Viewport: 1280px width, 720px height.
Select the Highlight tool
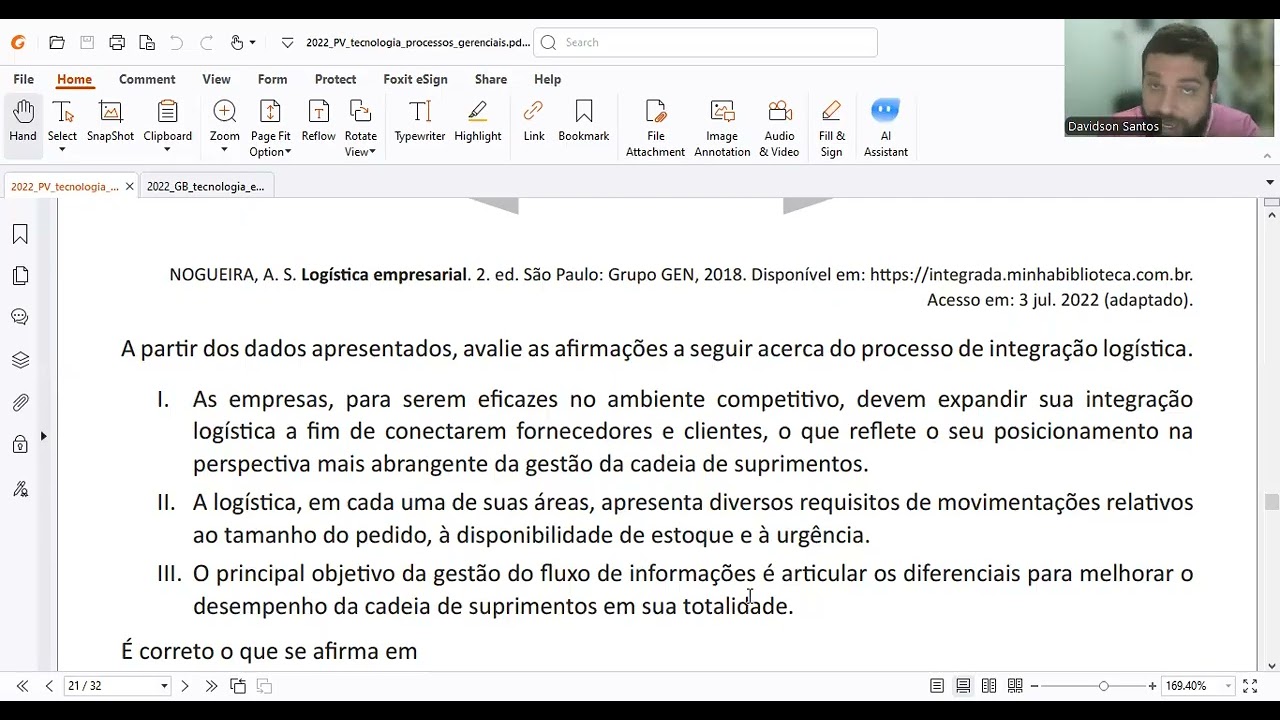pos(477,122)
